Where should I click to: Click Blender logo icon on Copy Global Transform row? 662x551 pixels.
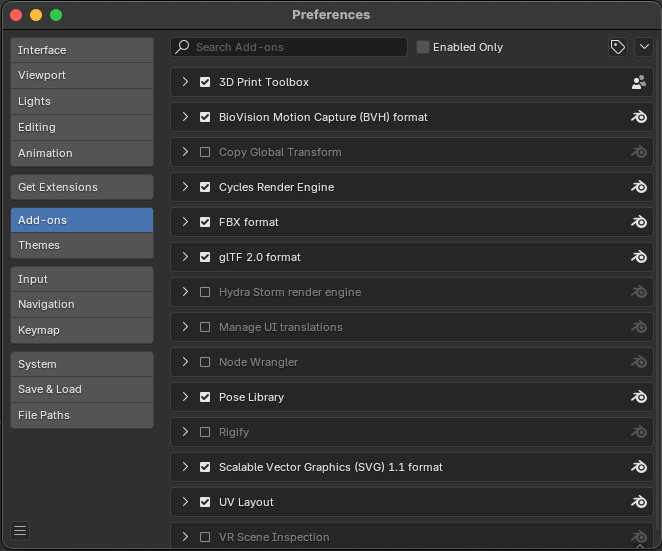point(639,152)
